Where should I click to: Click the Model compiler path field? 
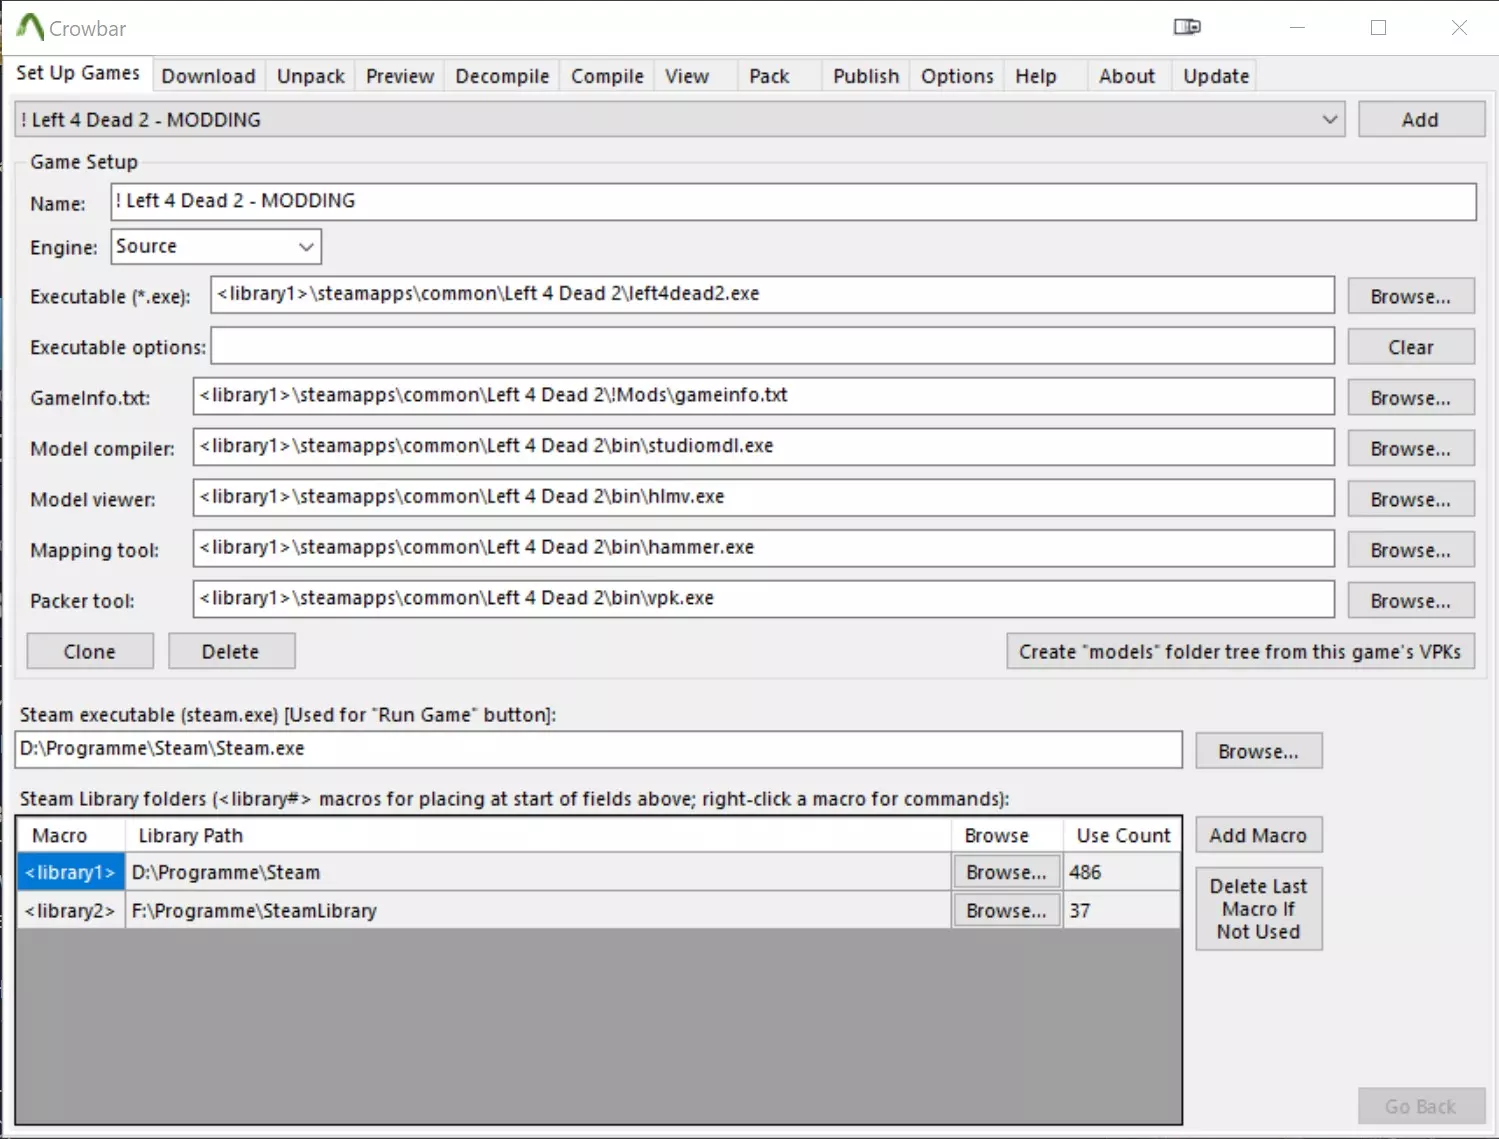763,447
